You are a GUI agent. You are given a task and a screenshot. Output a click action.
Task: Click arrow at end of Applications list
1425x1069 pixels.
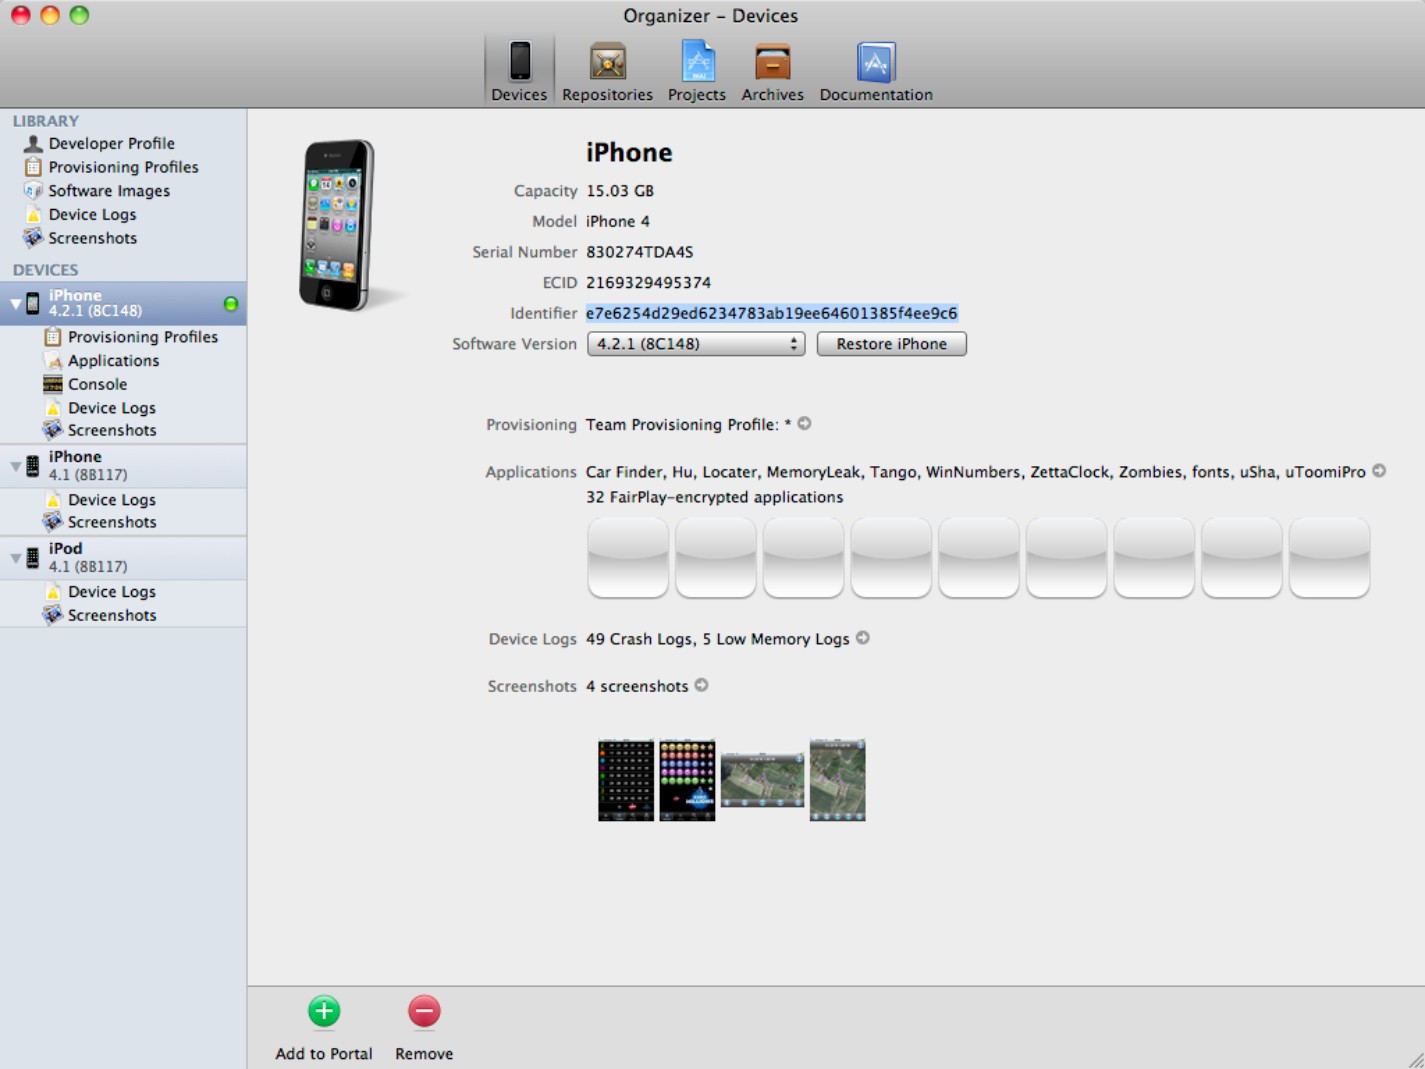pyautogui.click(x=1379, y=471)
